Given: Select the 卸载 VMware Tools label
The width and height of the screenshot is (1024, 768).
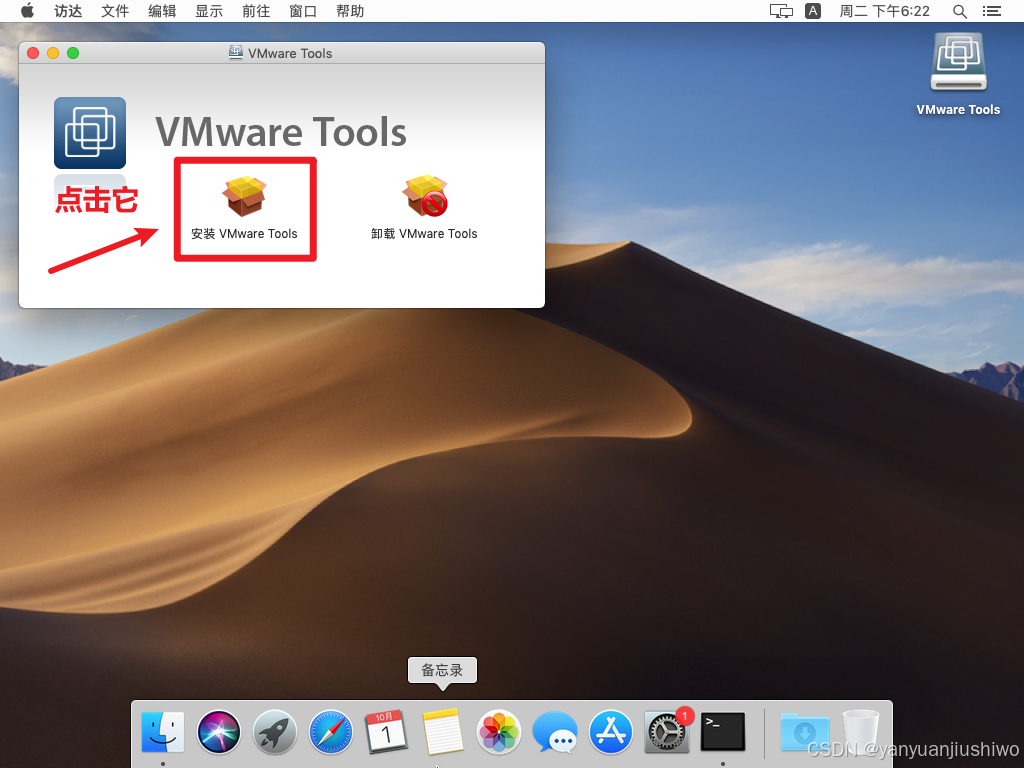Looking at the screenshot, I should click(424, 234).
